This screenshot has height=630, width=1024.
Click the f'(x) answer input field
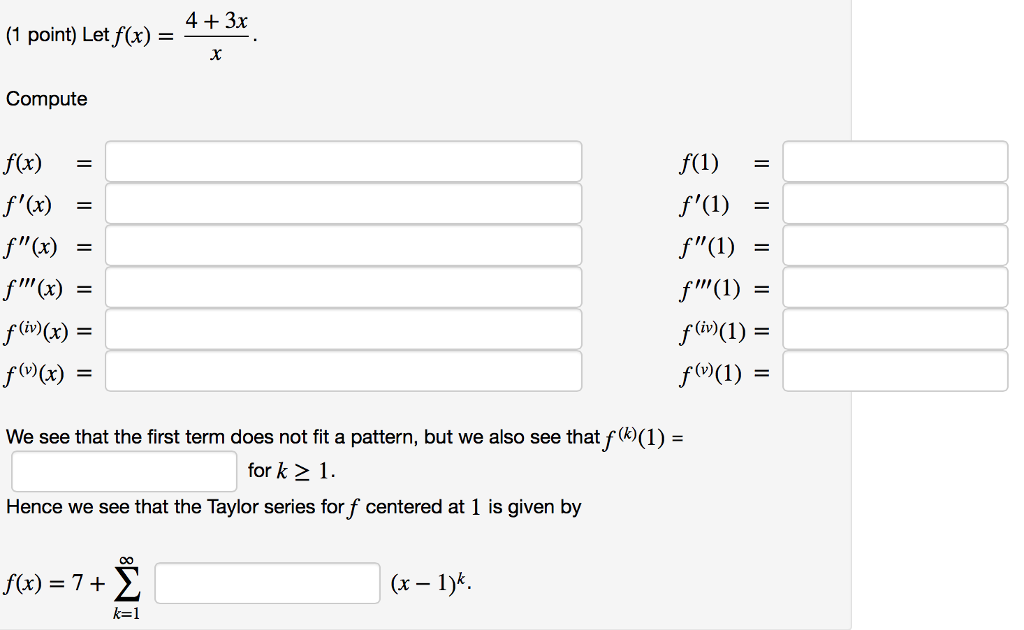click(345, 203)
